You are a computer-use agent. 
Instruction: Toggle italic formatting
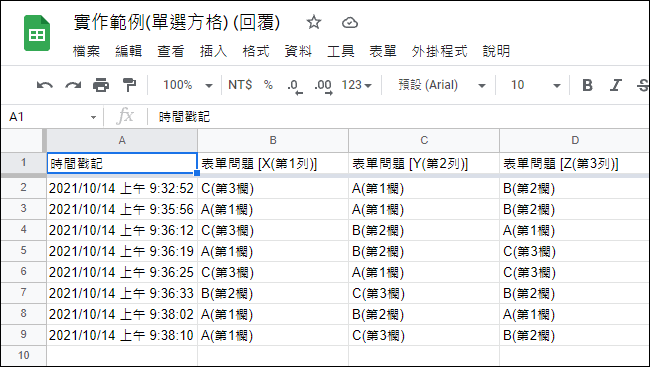(x=616, y=85)
